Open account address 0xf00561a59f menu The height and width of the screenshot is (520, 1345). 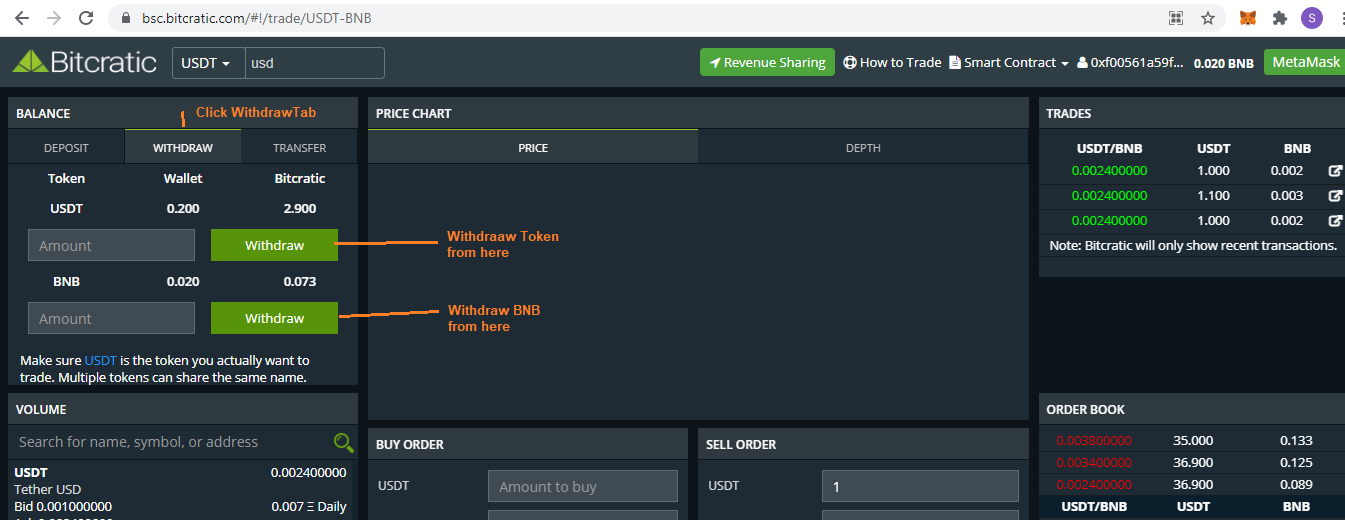tap(1130, 63)
